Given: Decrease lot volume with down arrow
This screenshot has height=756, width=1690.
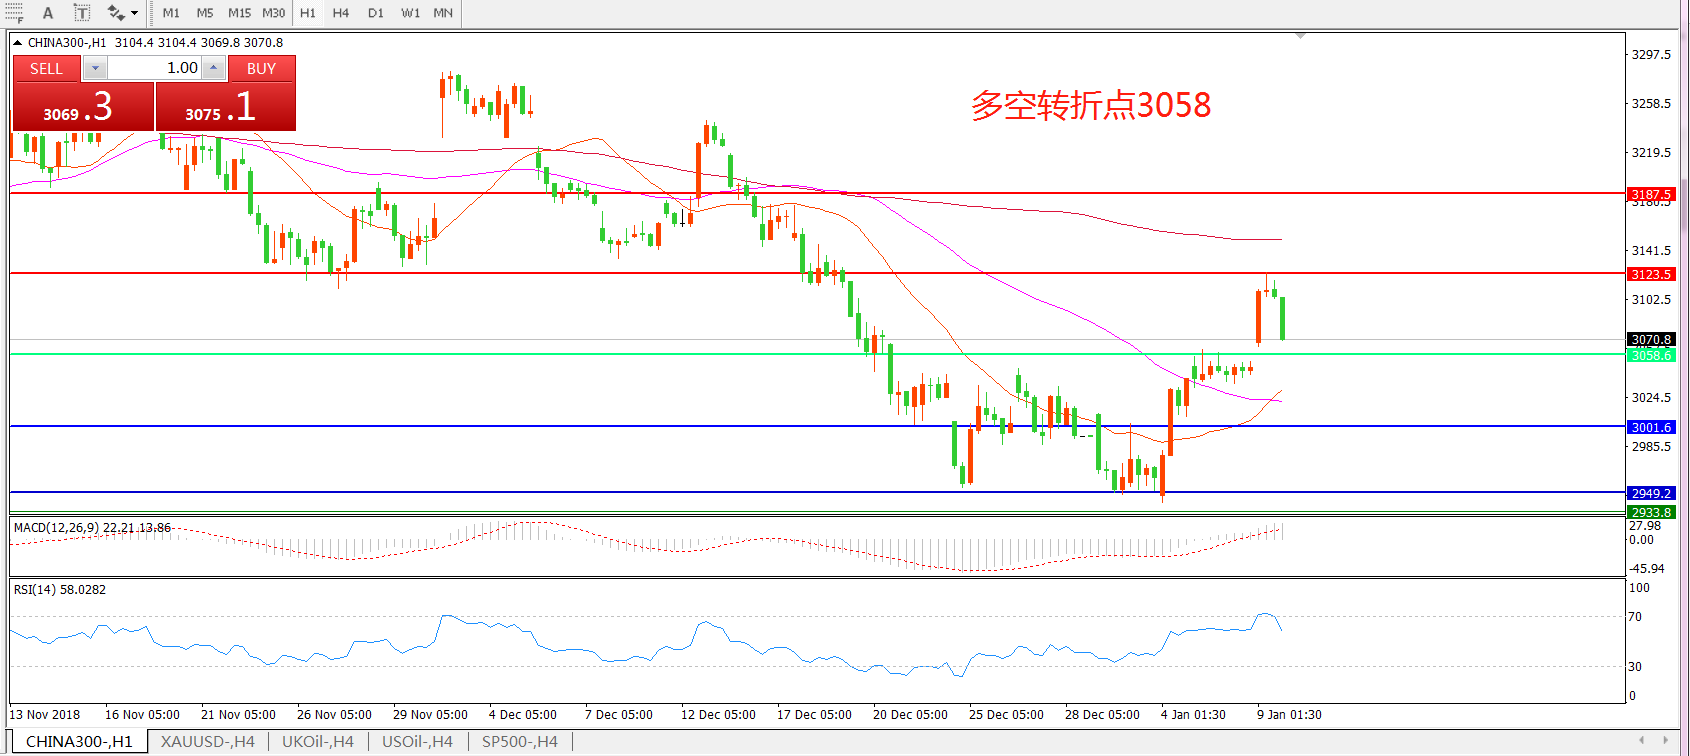Looking at the screenshot, I should [95, 68].
